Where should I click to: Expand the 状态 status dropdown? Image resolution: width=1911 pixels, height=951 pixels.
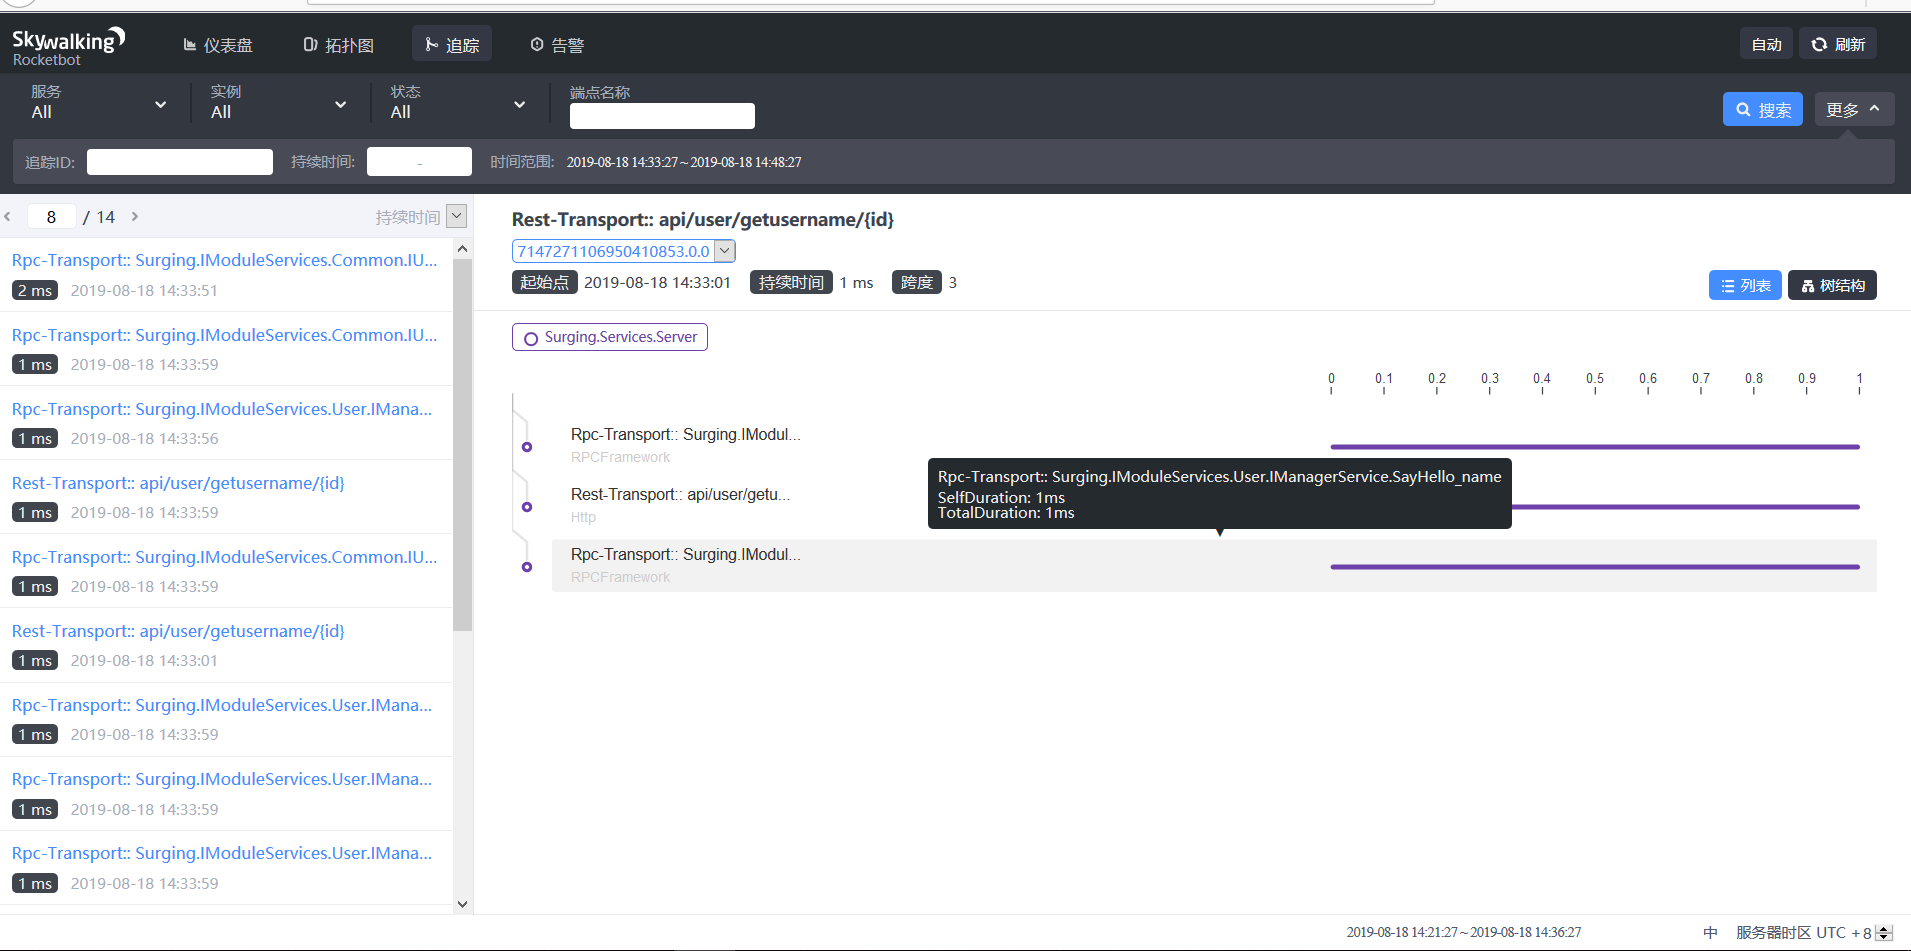point(458,103)
